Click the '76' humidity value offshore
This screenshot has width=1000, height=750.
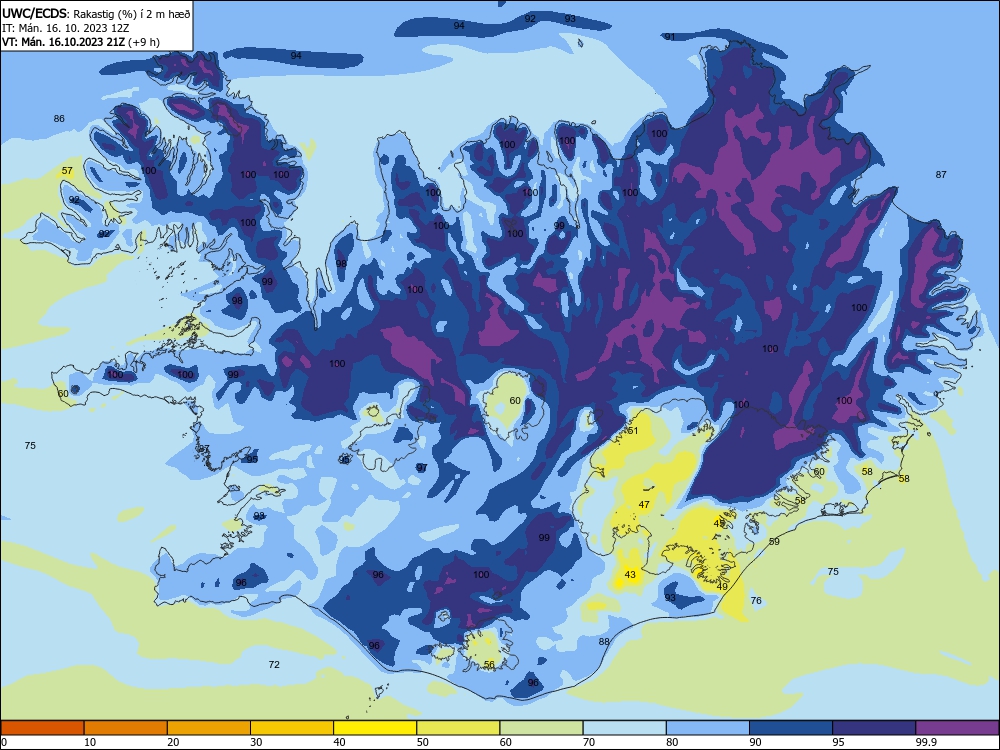(x=756, y=601)
